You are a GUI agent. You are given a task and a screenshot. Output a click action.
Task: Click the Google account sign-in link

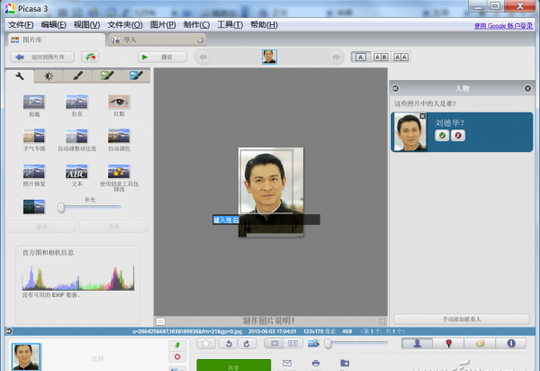pyautogui.click(x=503, y=25)
